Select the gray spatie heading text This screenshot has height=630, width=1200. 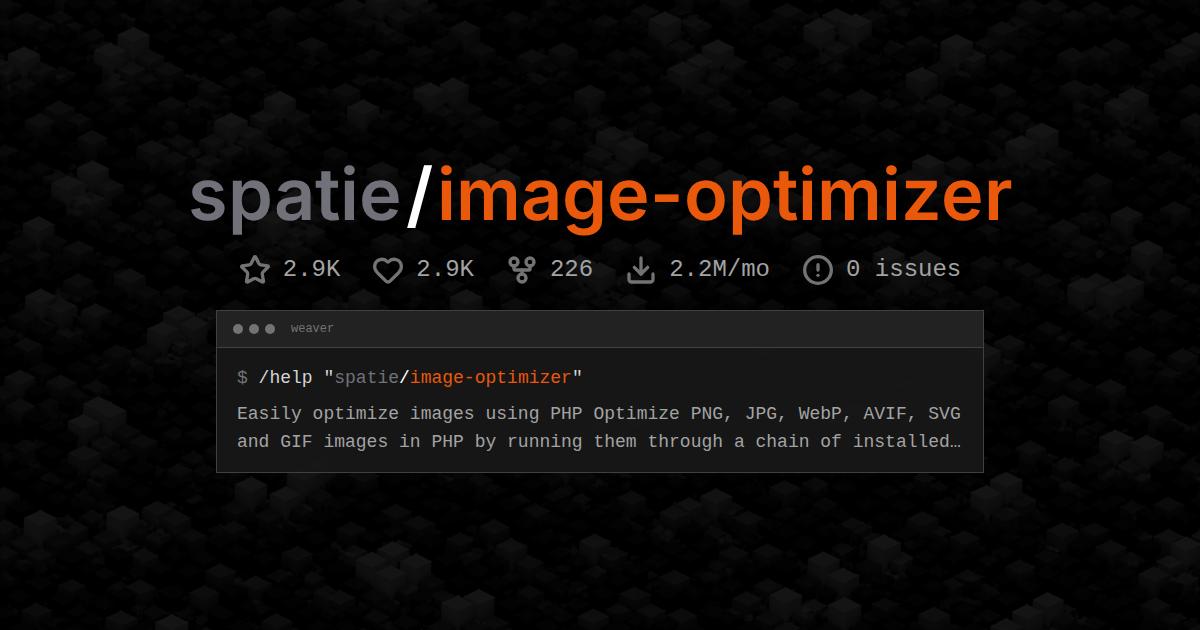coord(295,196)
